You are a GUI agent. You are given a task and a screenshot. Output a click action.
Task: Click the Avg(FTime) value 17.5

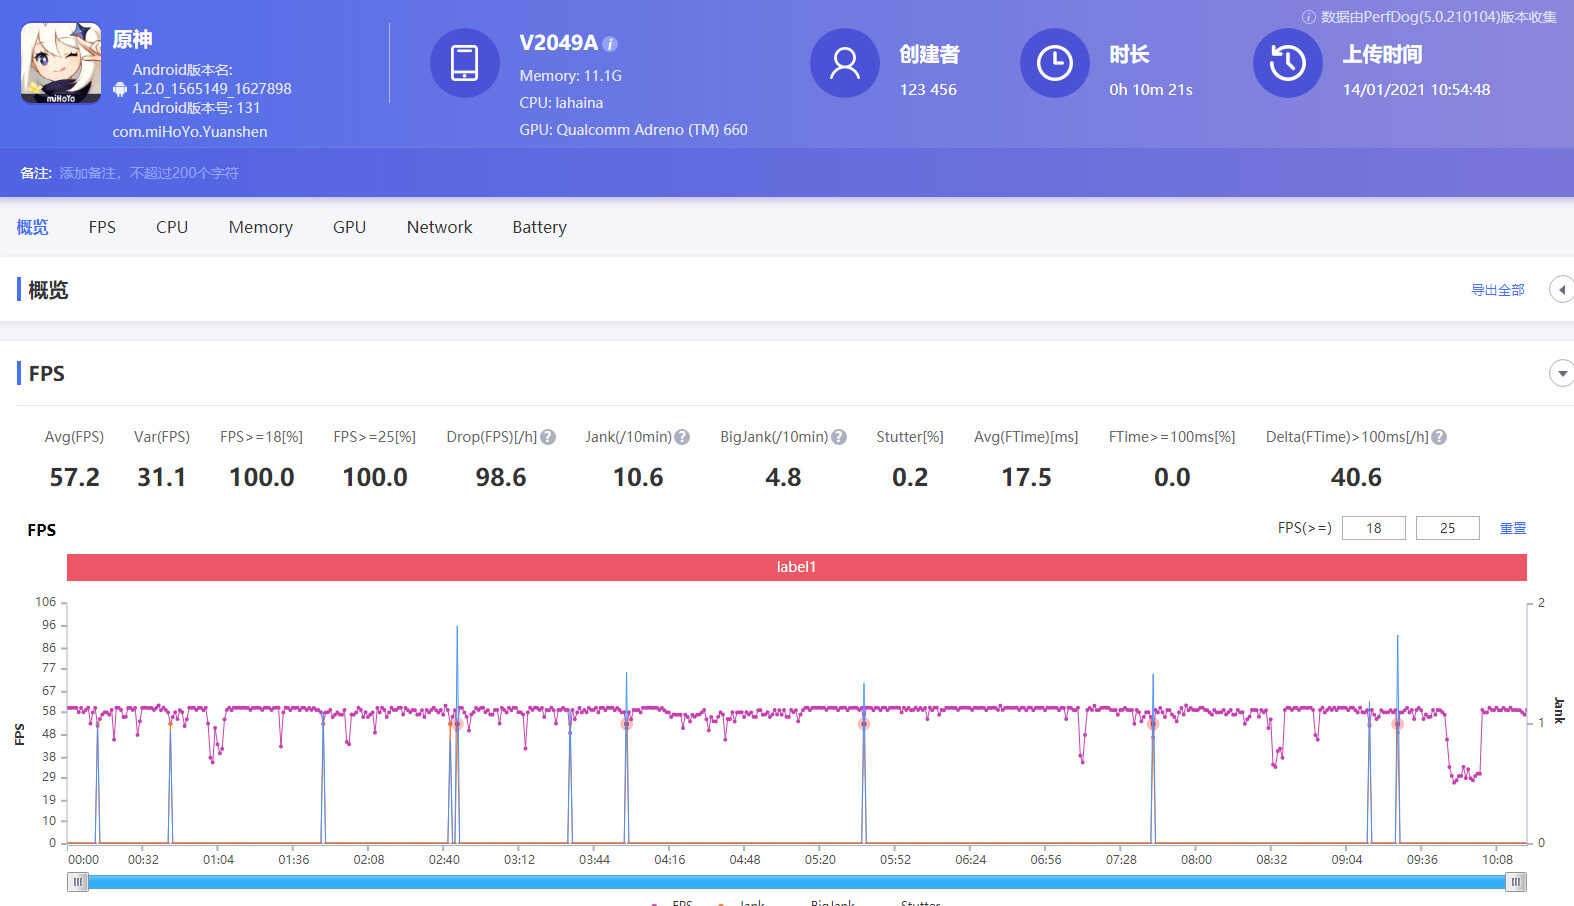pos(1026,478)
